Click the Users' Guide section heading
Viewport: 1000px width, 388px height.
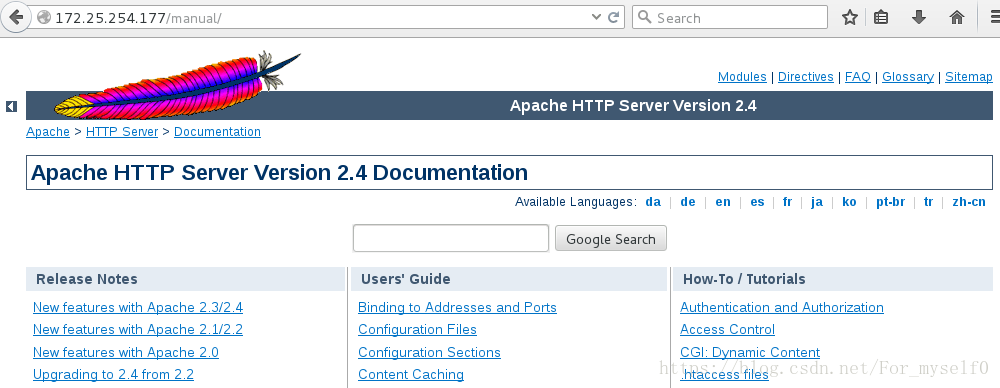406,279
